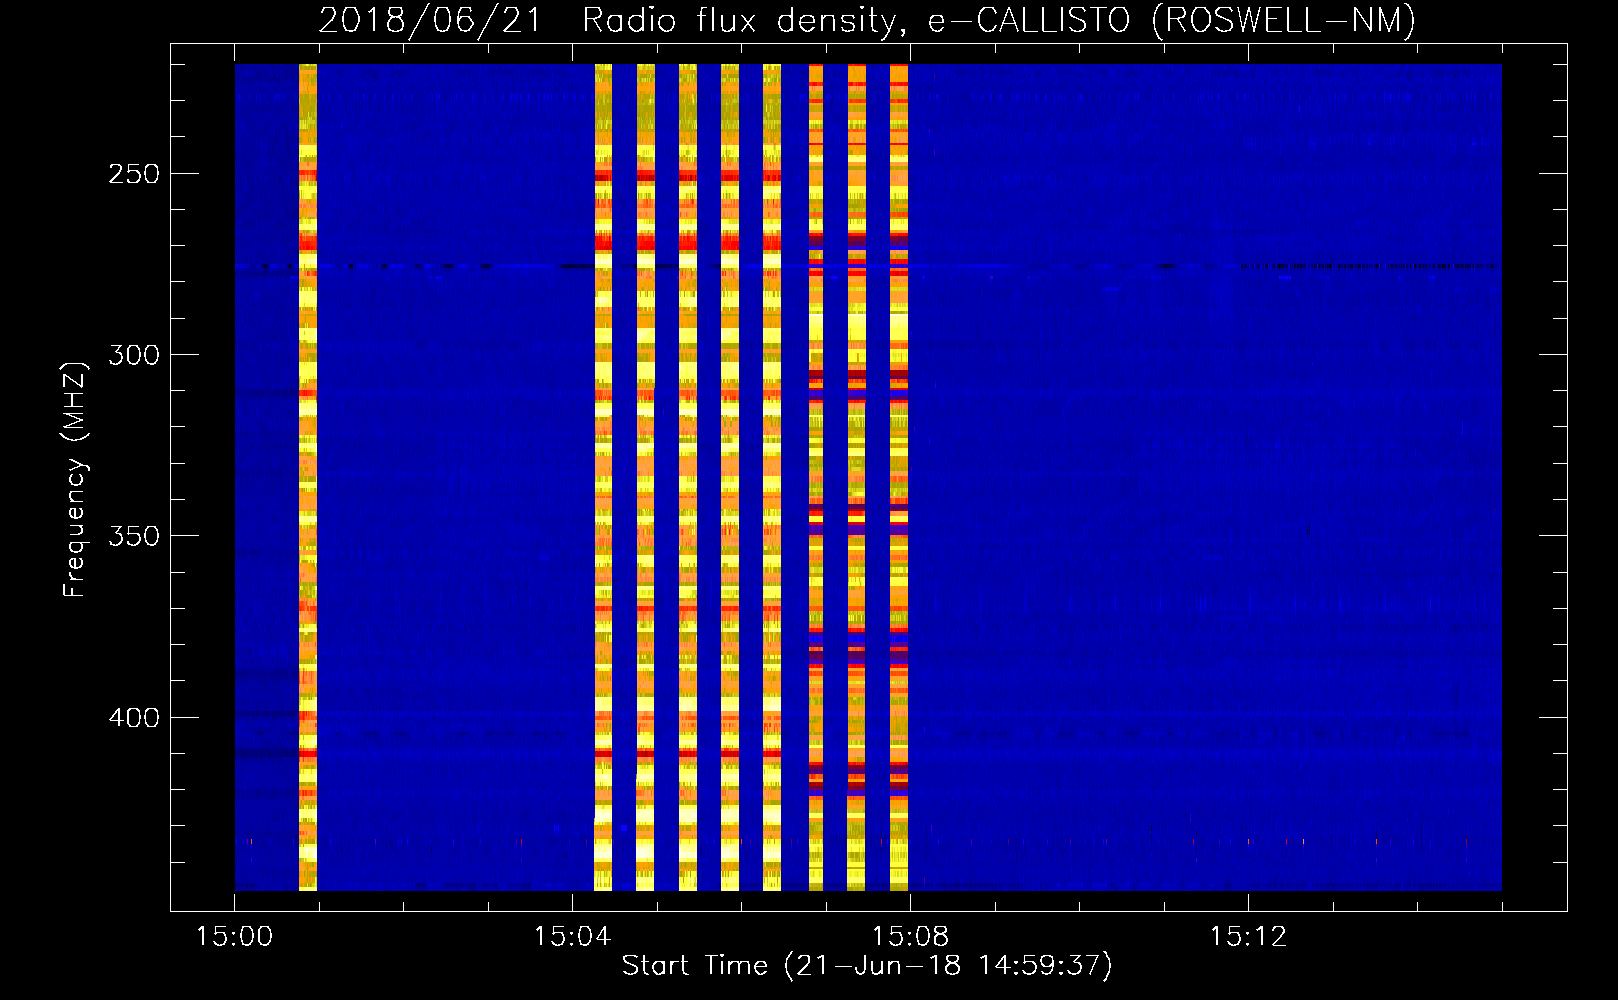Click the burst stripe ending at 15:08

pyautogui.click(x=899, y=477)
